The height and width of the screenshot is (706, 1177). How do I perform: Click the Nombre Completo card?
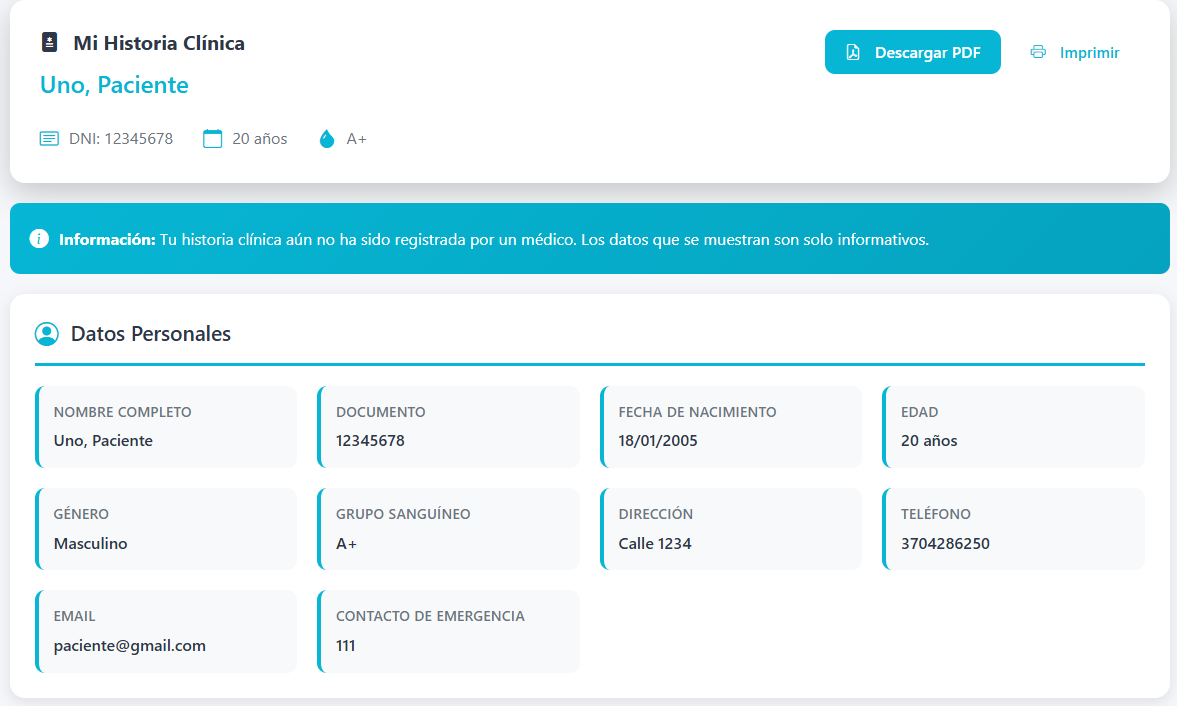(x=166, y=427)
